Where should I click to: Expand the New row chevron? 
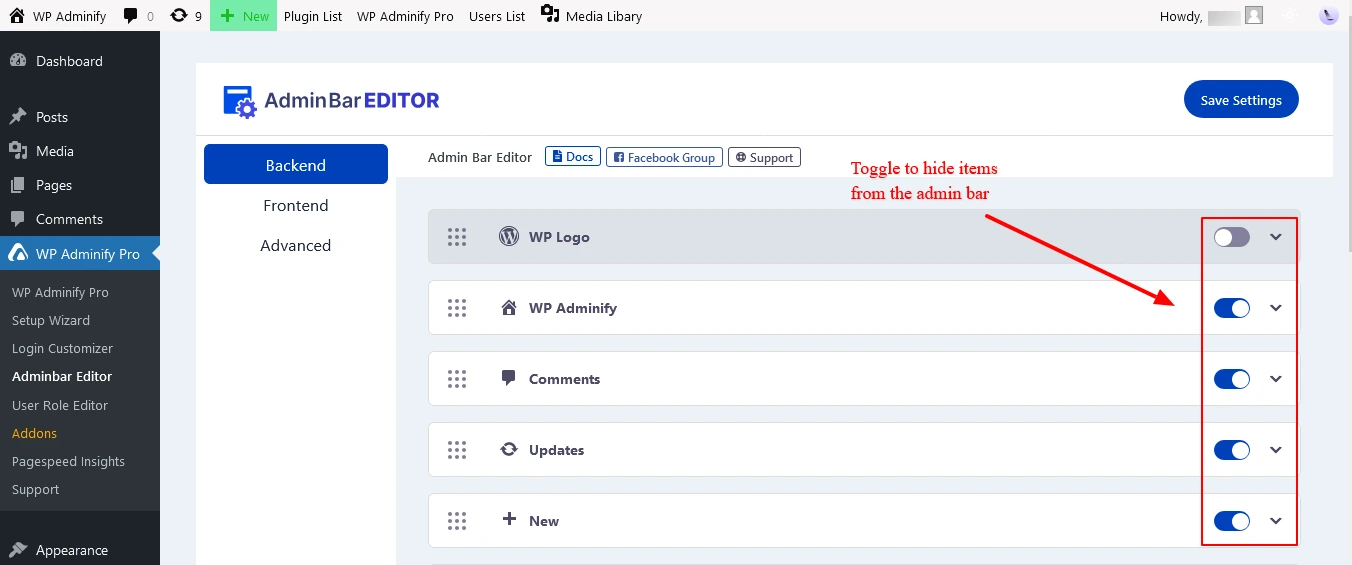point(1276,521)
